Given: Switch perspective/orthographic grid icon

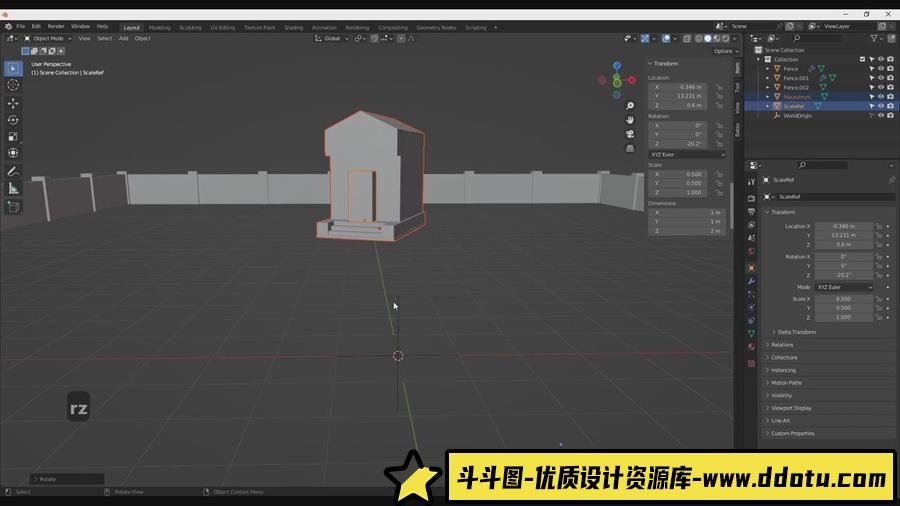Looking at the screenshot, I should click(x=630, y=148).
